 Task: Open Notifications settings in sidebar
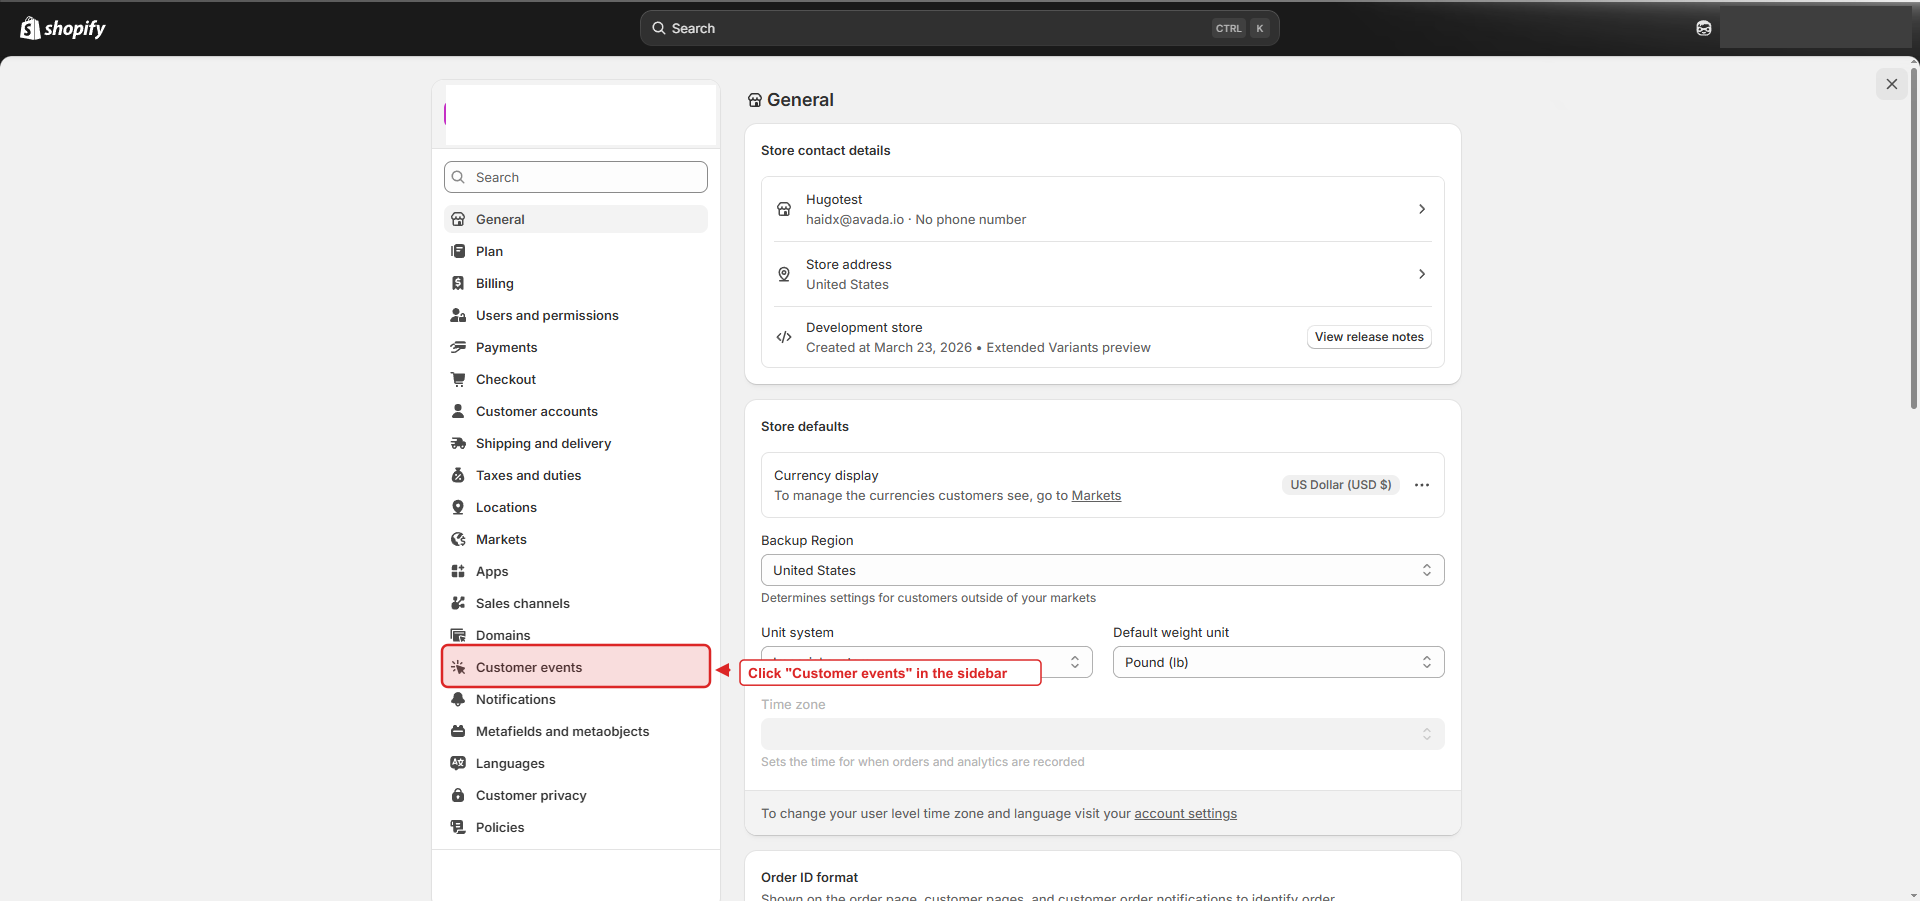tap(576, 699)
